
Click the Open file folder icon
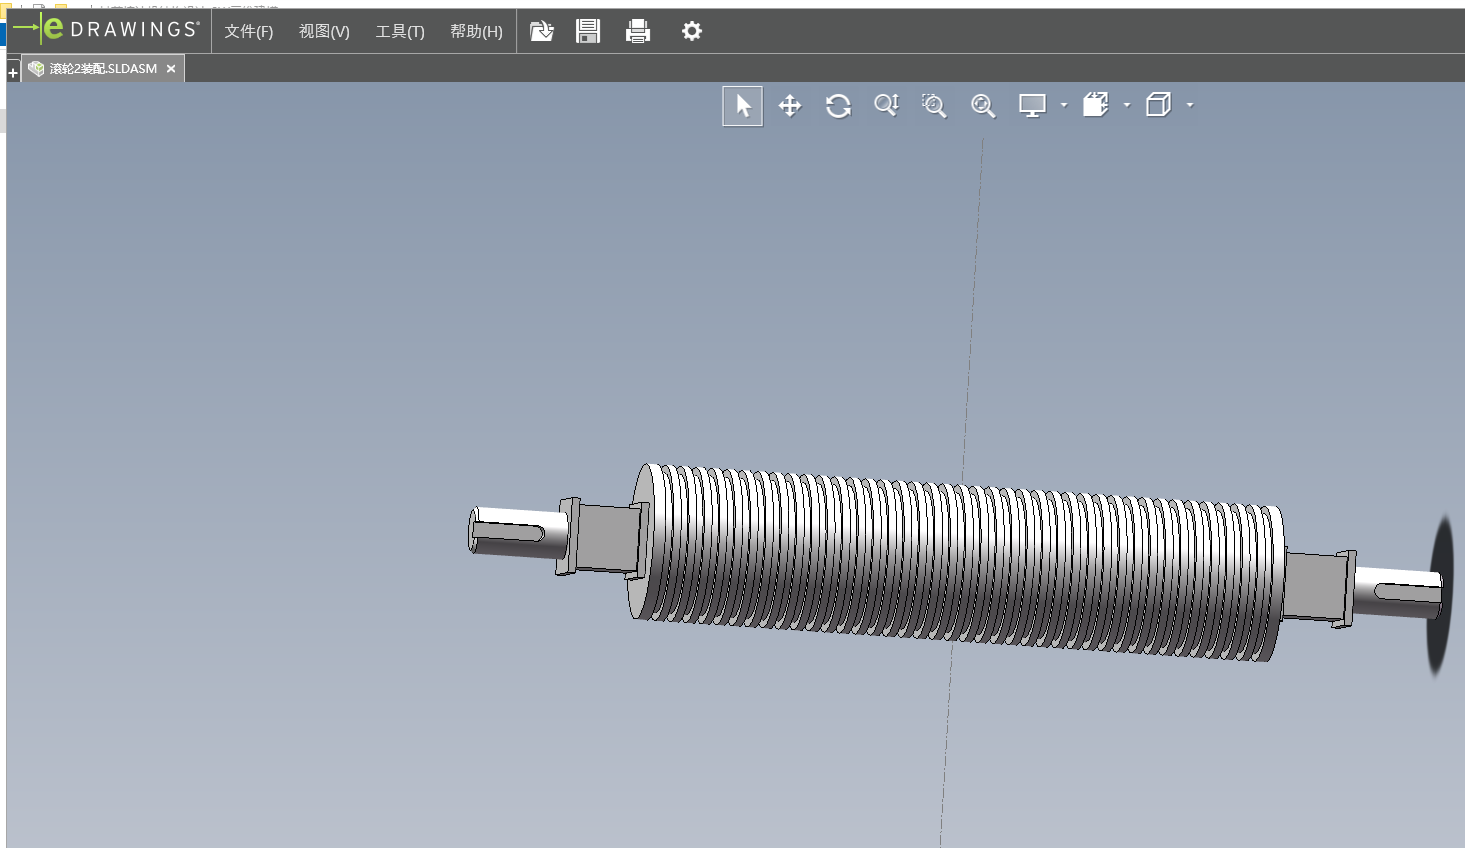click(541, 32)
